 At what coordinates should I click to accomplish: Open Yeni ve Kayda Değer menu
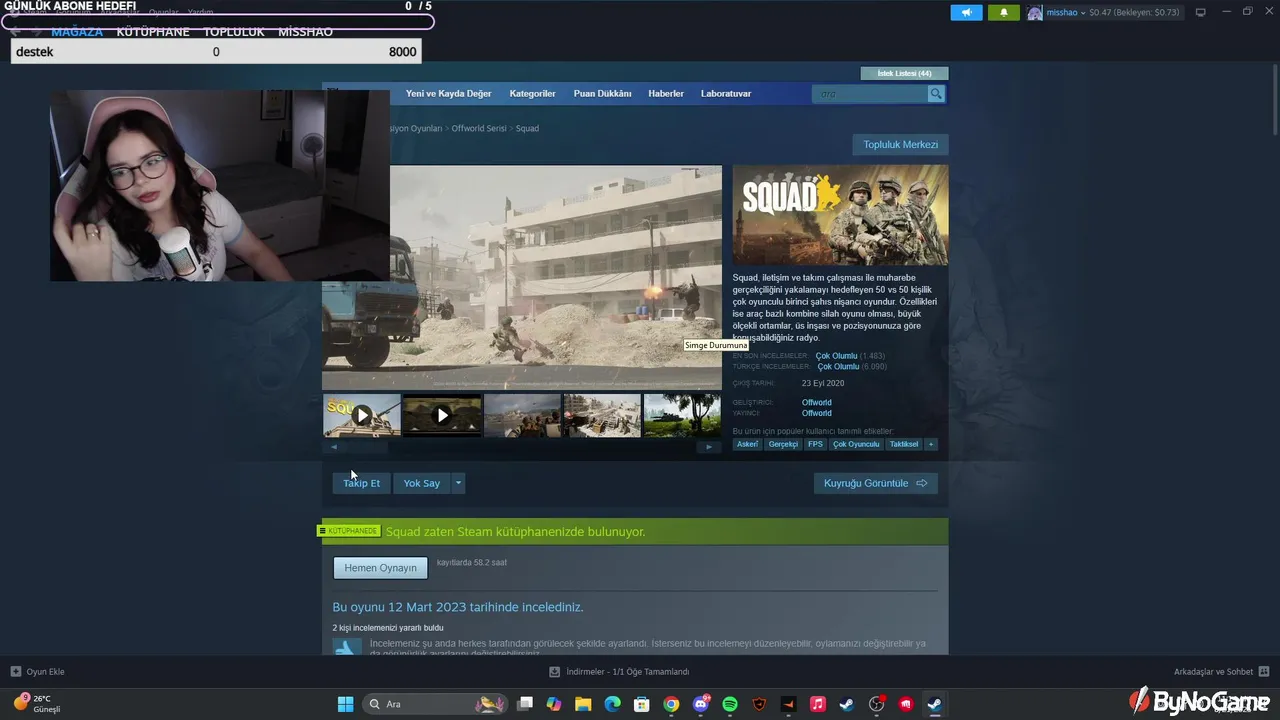tap(448, 94)
